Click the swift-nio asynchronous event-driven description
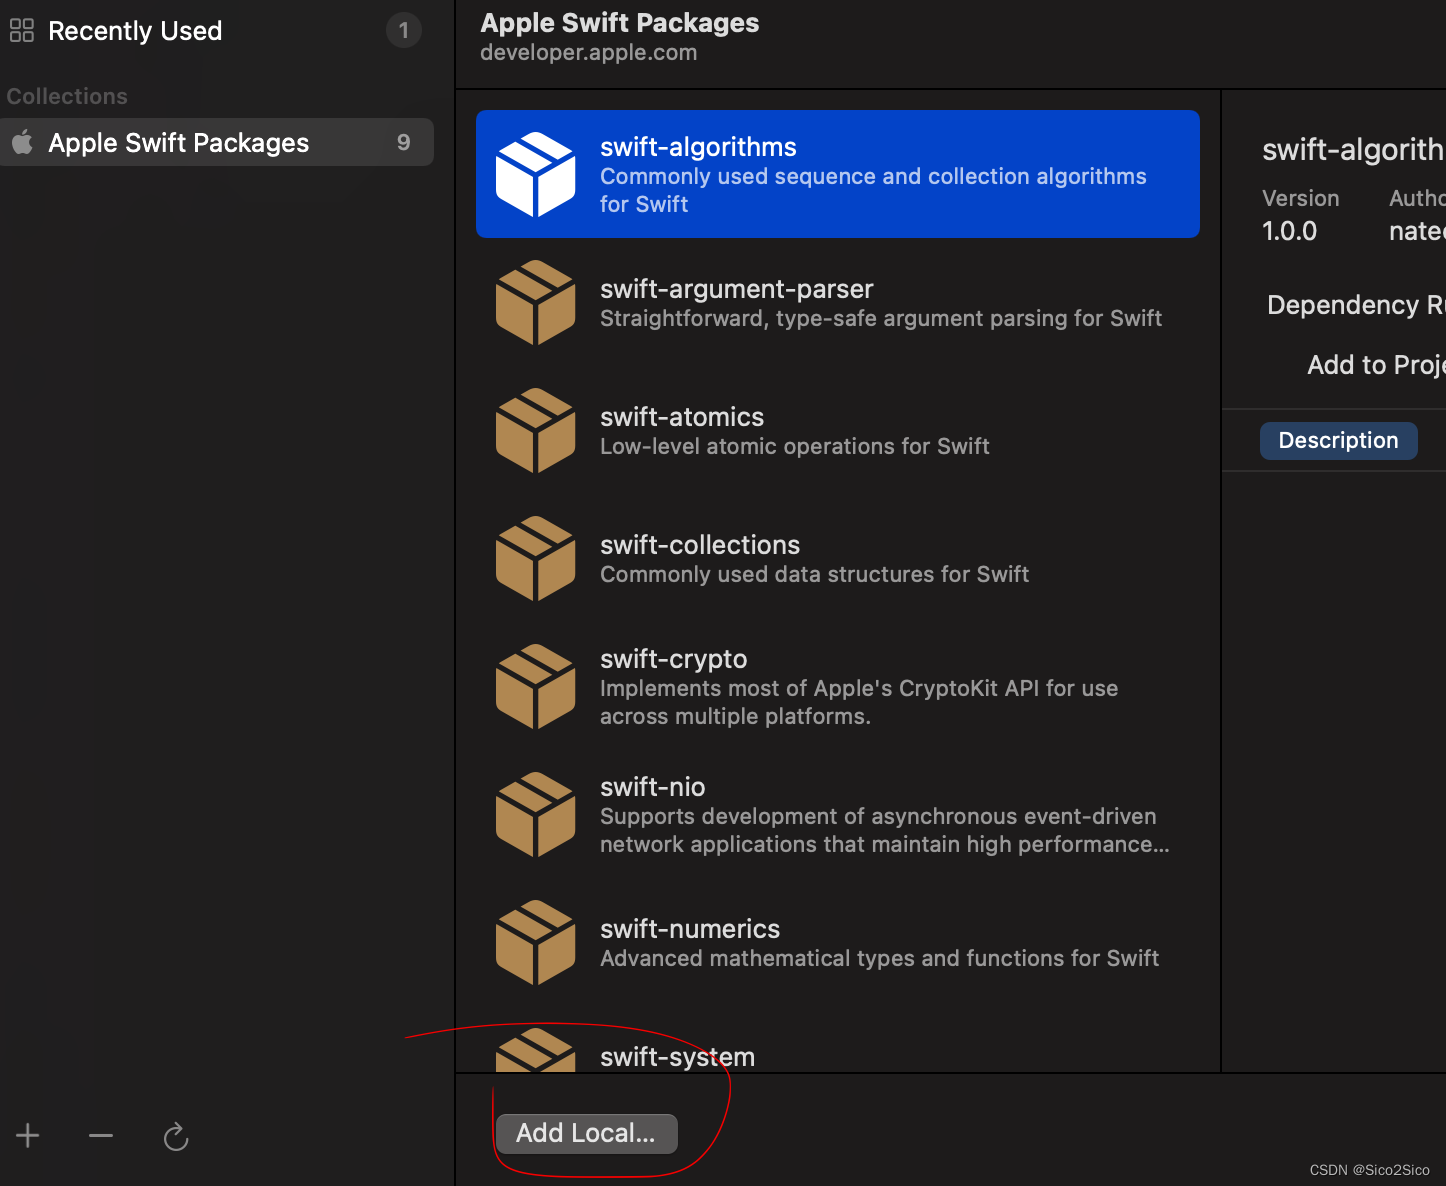This screenshot has width=1446, height=1186. coord(885,830)
